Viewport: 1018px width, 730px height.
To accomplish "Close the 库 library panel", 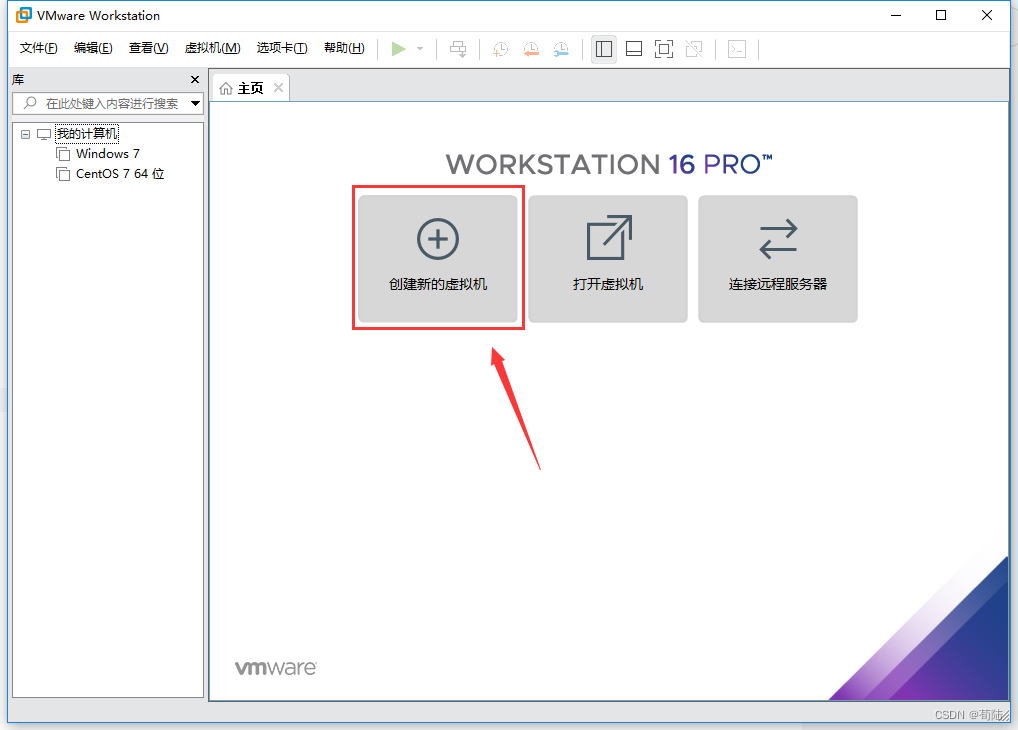I will 195,79.
